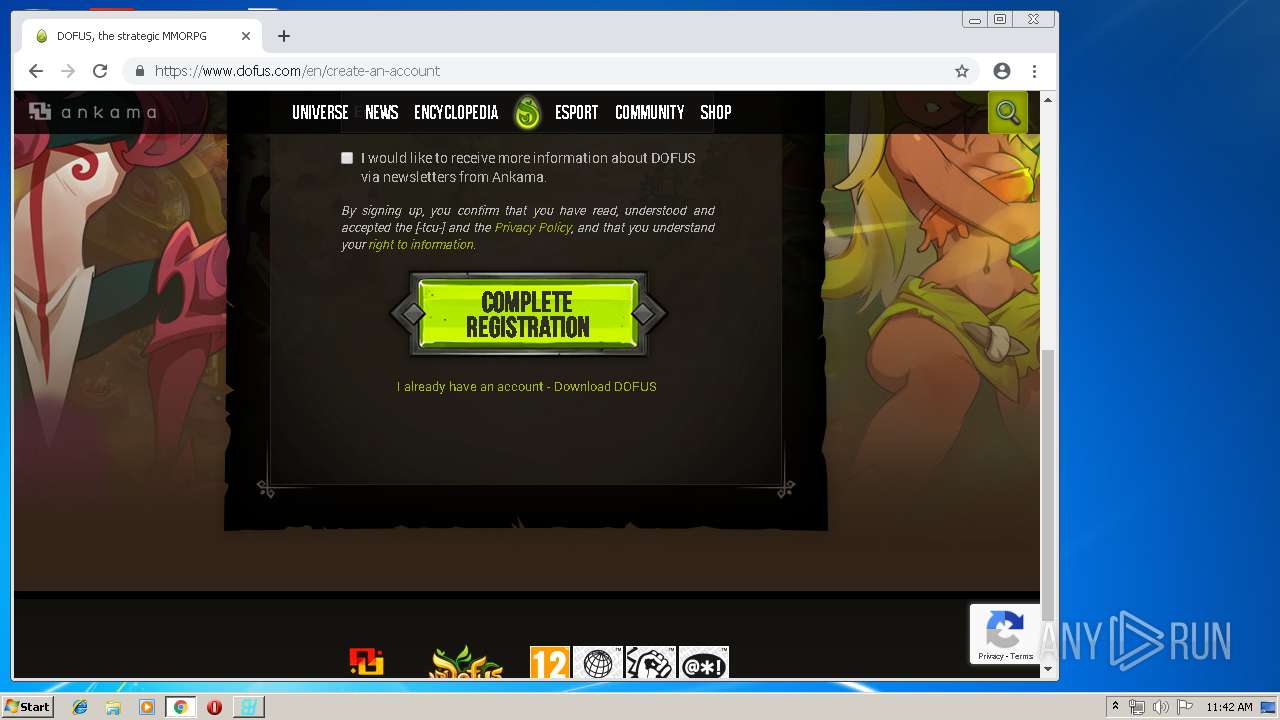Click the network tray icon
The image size is (1280, 720).
click(1137, 707)
